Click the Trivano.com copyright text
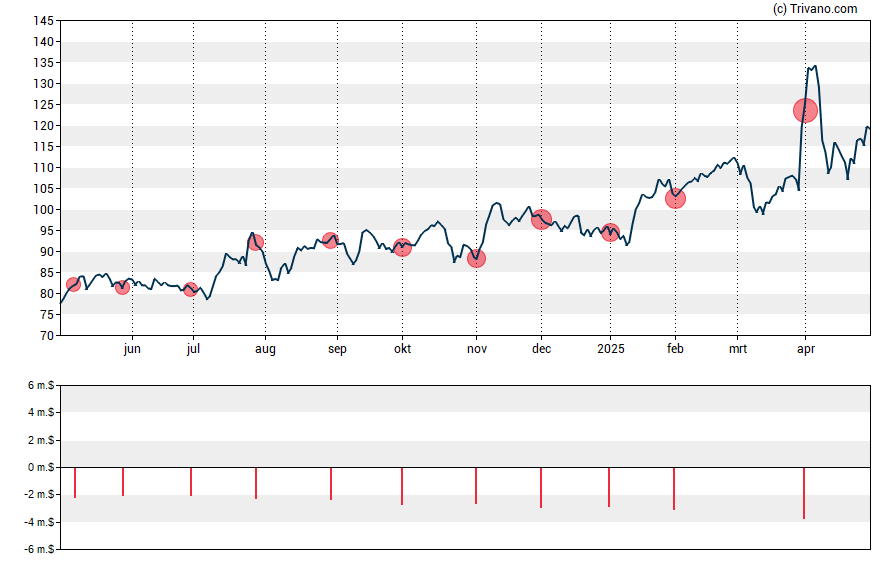888x565 pixels. [x=815, y=8]
